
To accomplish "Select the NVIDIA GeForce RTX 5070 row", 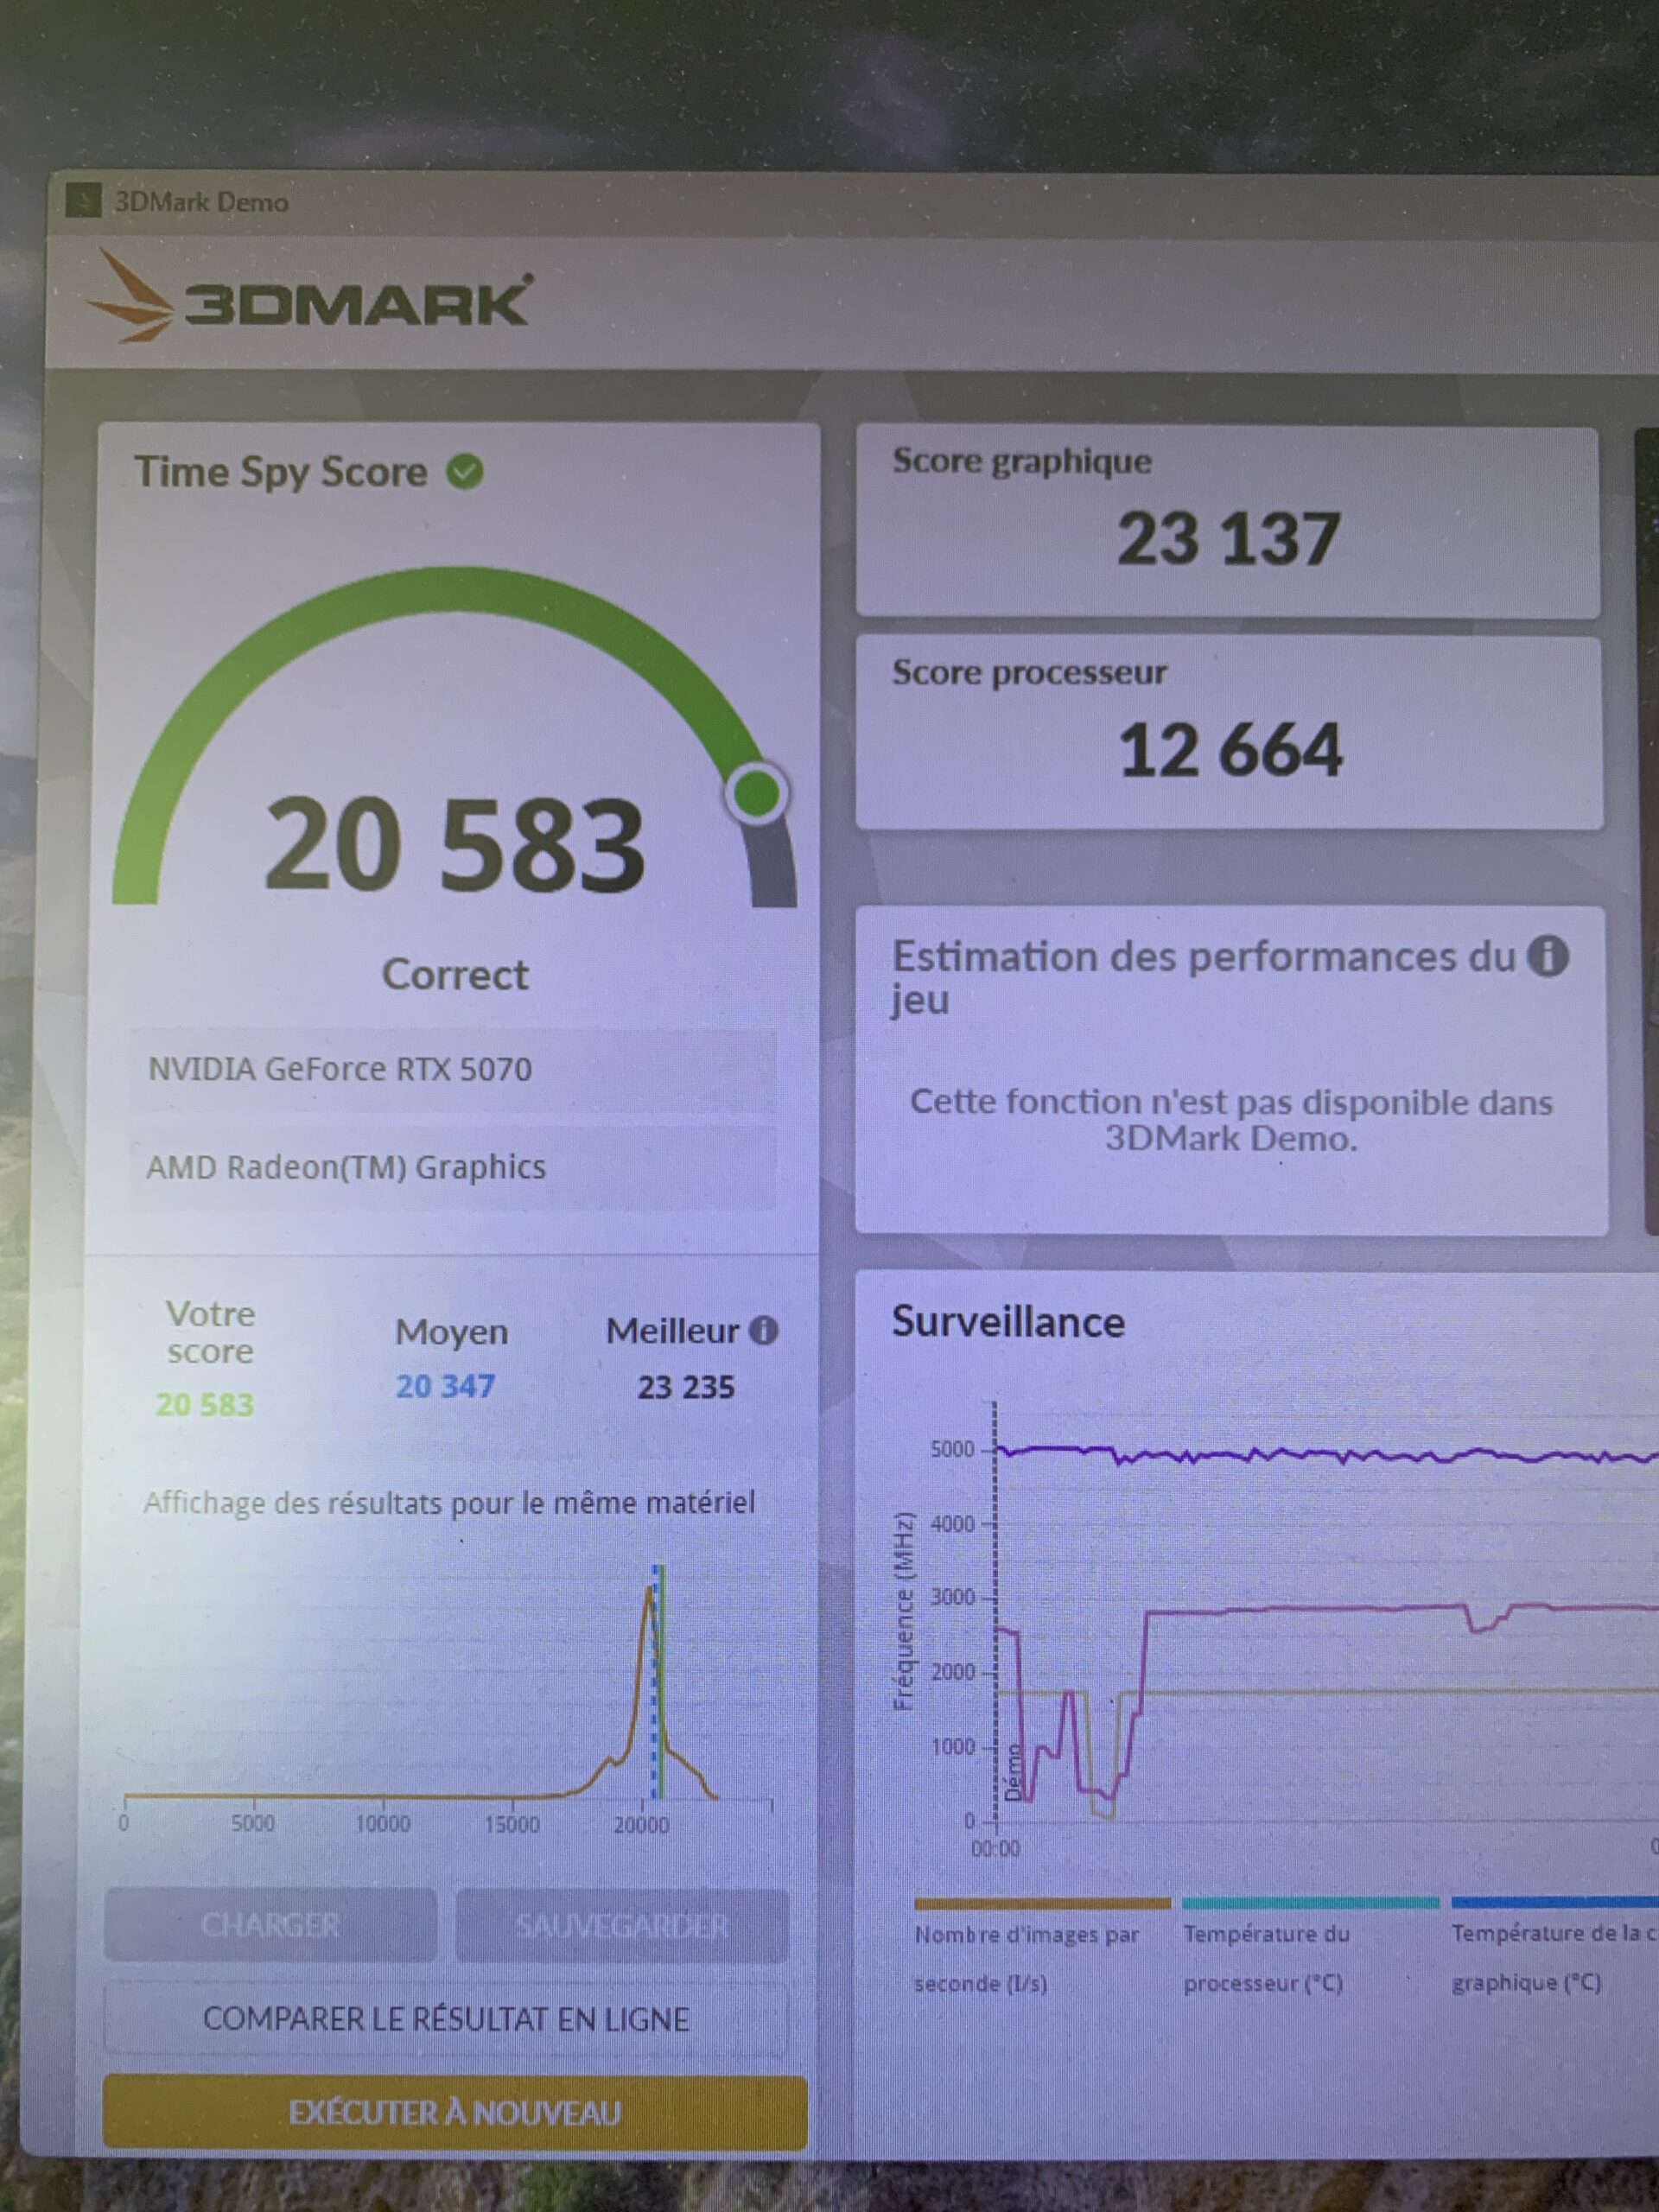I will tap(453, 1070).
